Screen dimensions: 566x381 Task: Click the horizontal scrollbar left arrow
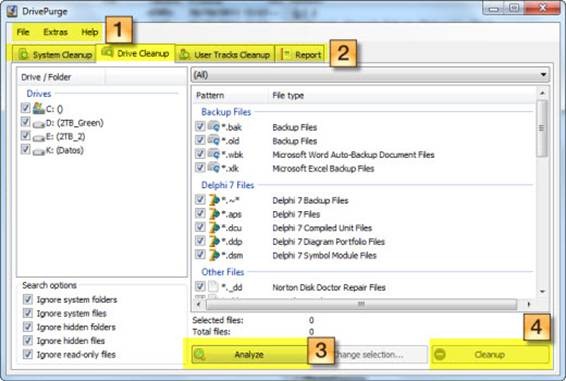click(198, 304)
